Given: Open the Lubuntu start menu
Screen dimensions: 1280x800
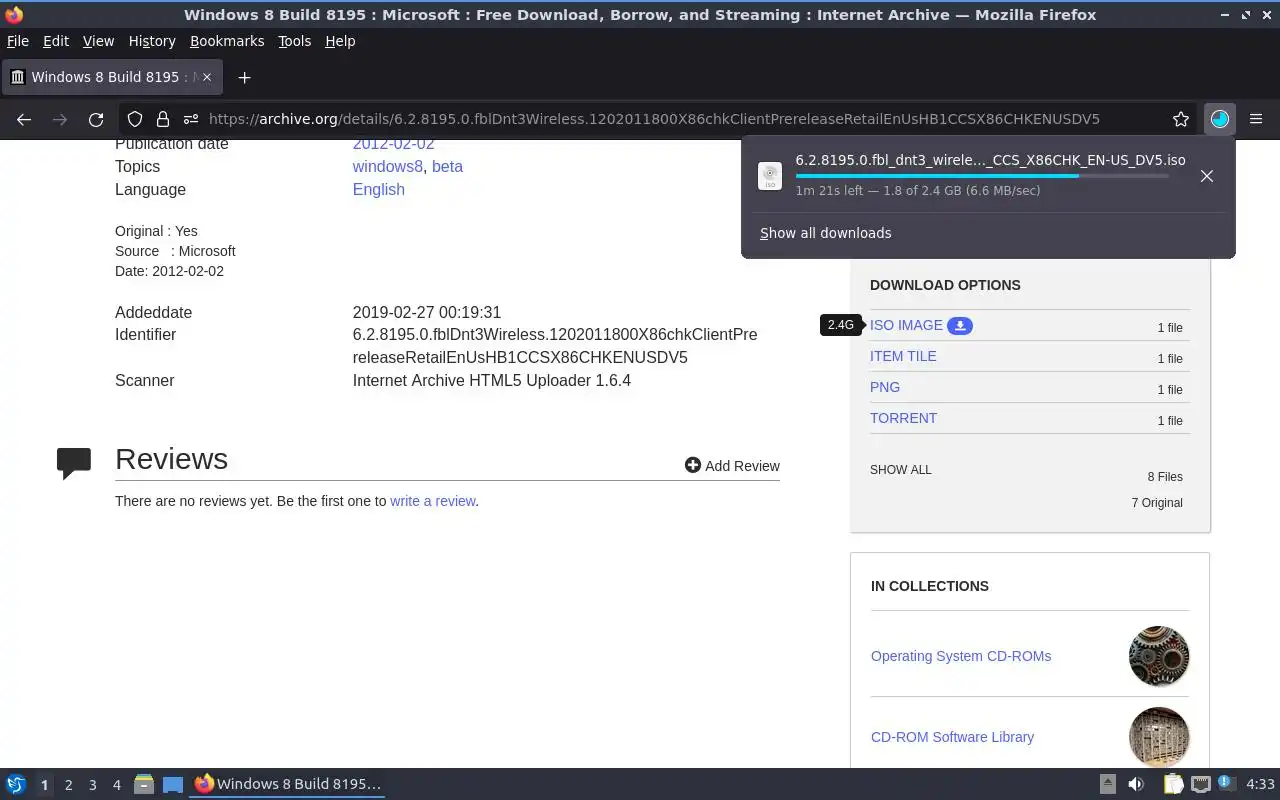Looking at the screenshot, I should [x=16, y=785].
